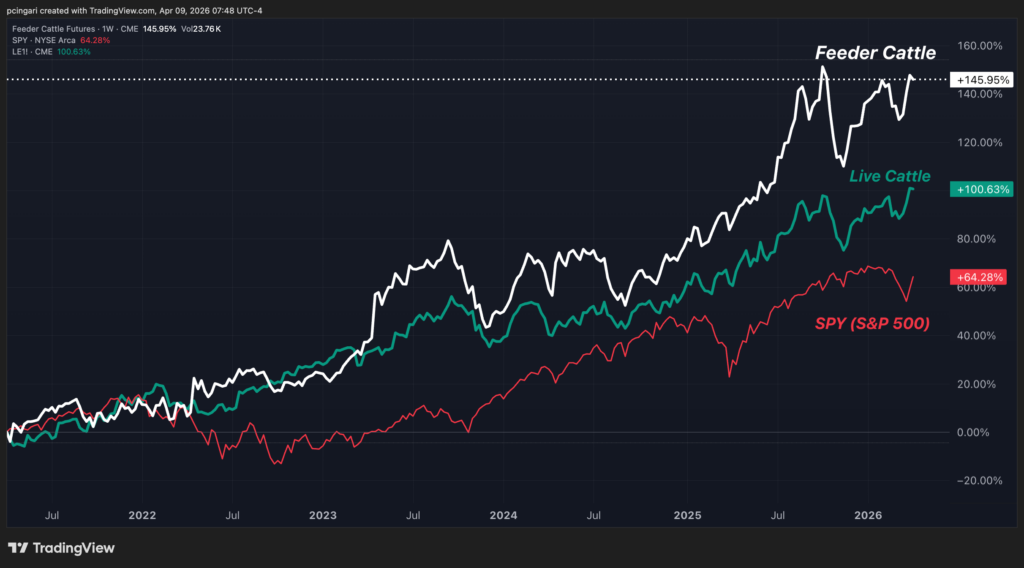
Task: Click the Live Cattle chart annotation
Action: coord(889,176)
